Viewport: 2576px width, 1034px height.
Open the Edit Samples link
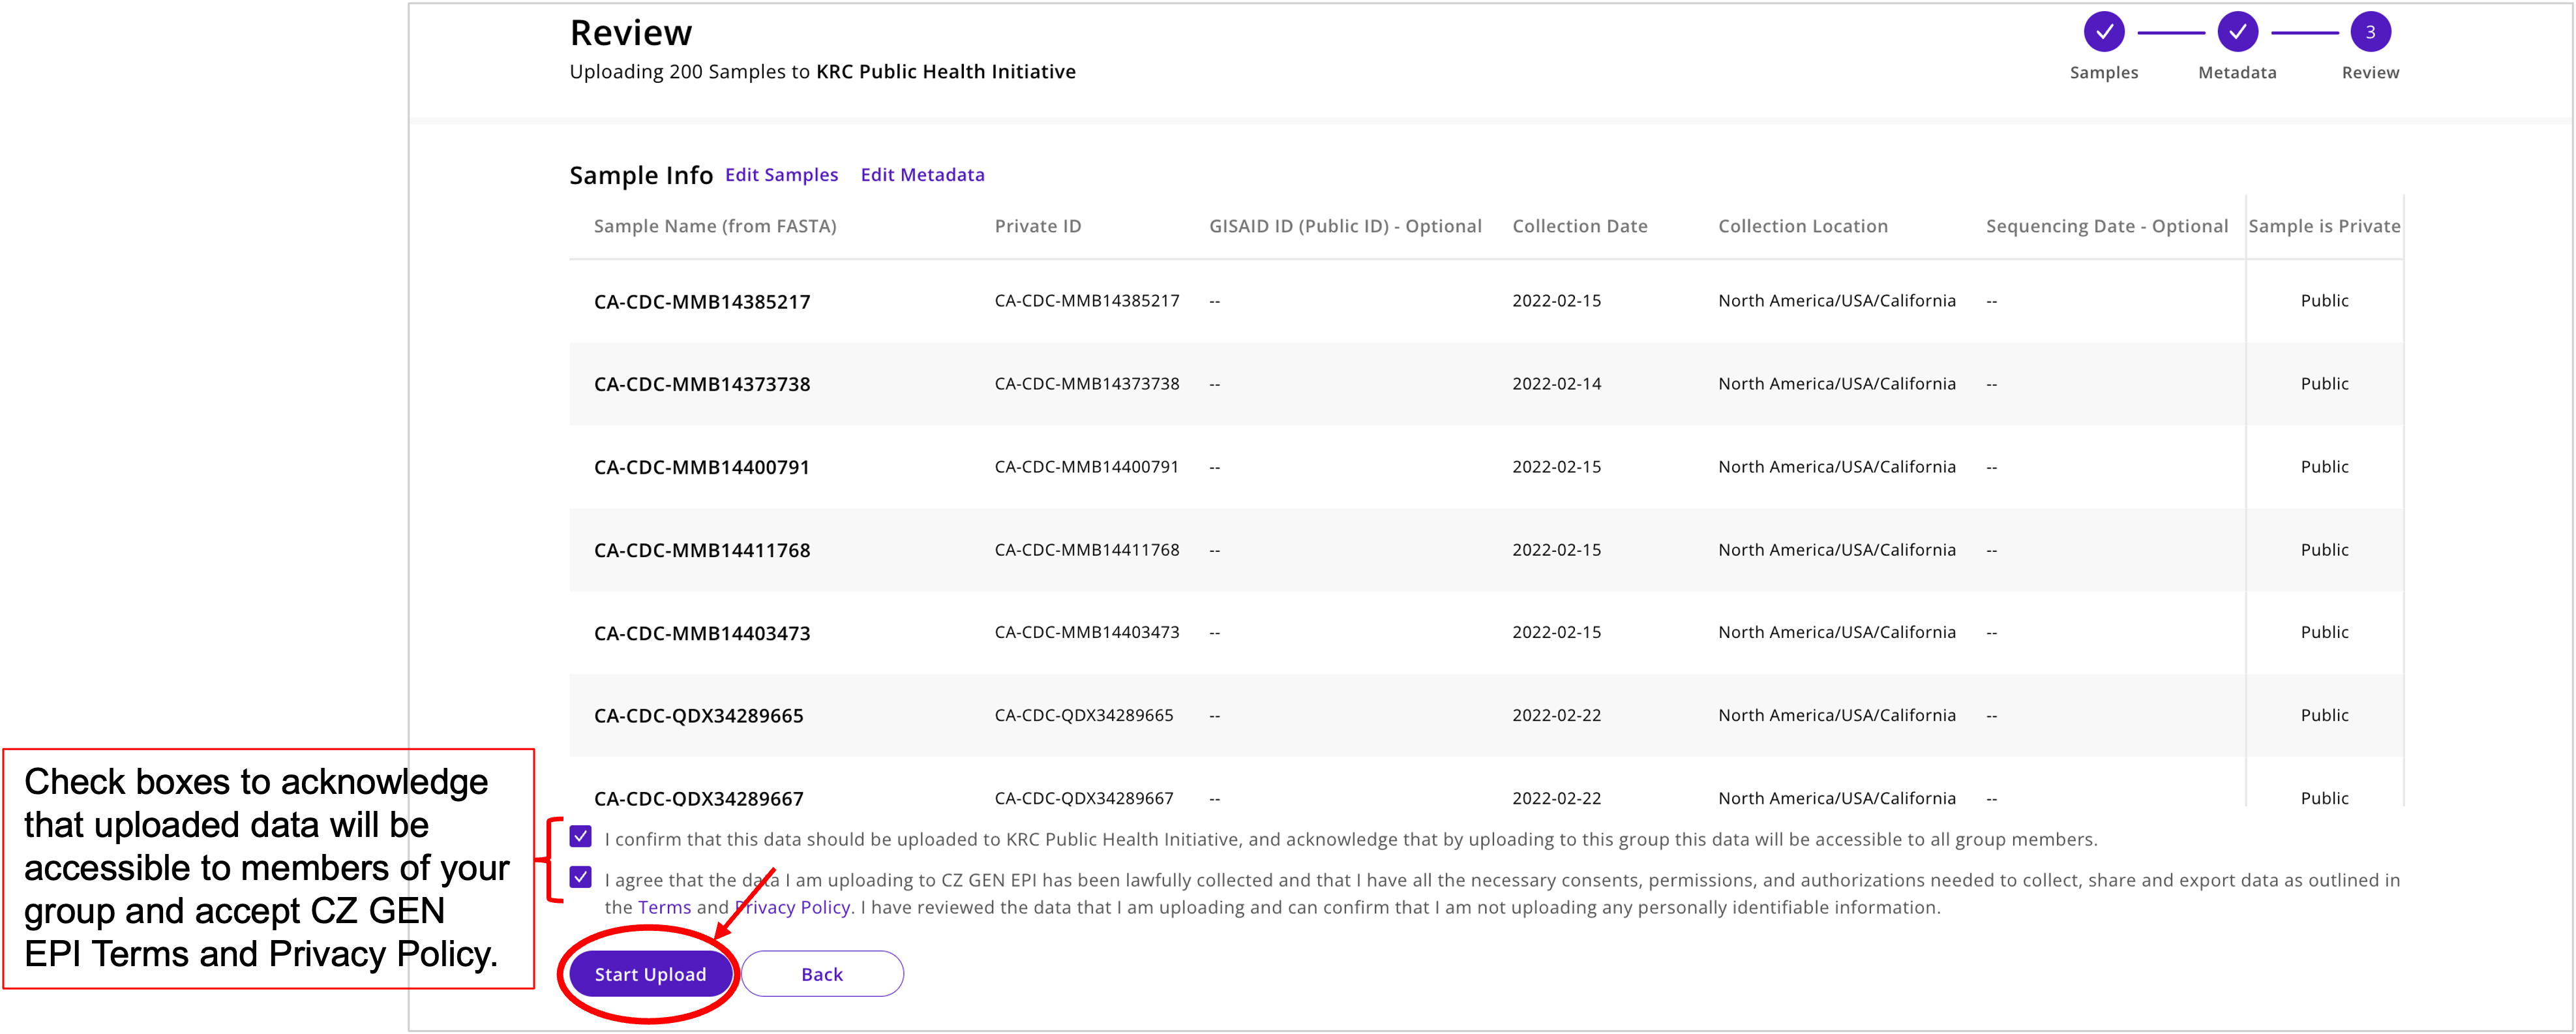[x=781, y=175]
